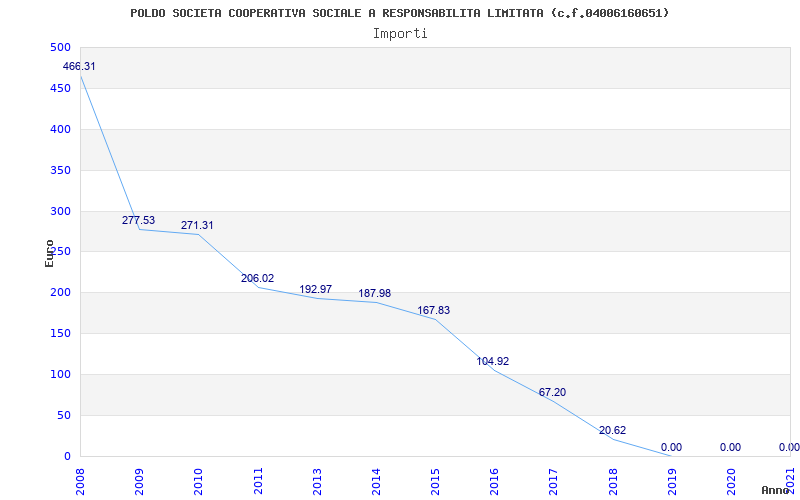The width and height of the screenshot is (800, 500).
Task: Select the 277.53 data point label
Action: tap(138, 220)
